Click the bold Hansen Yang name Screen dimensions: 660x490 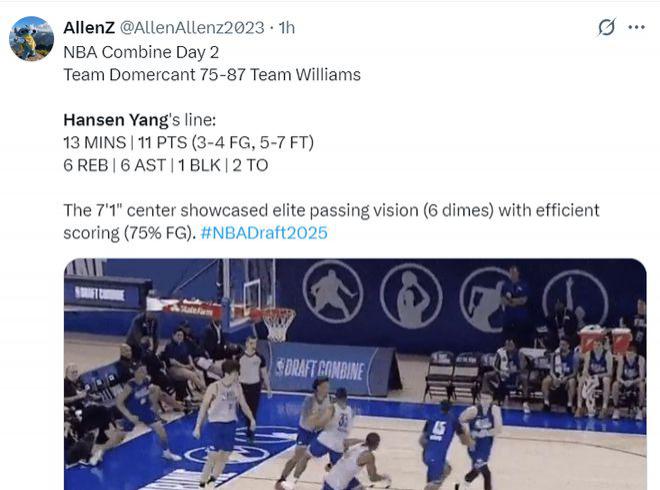tap(116, 120)
